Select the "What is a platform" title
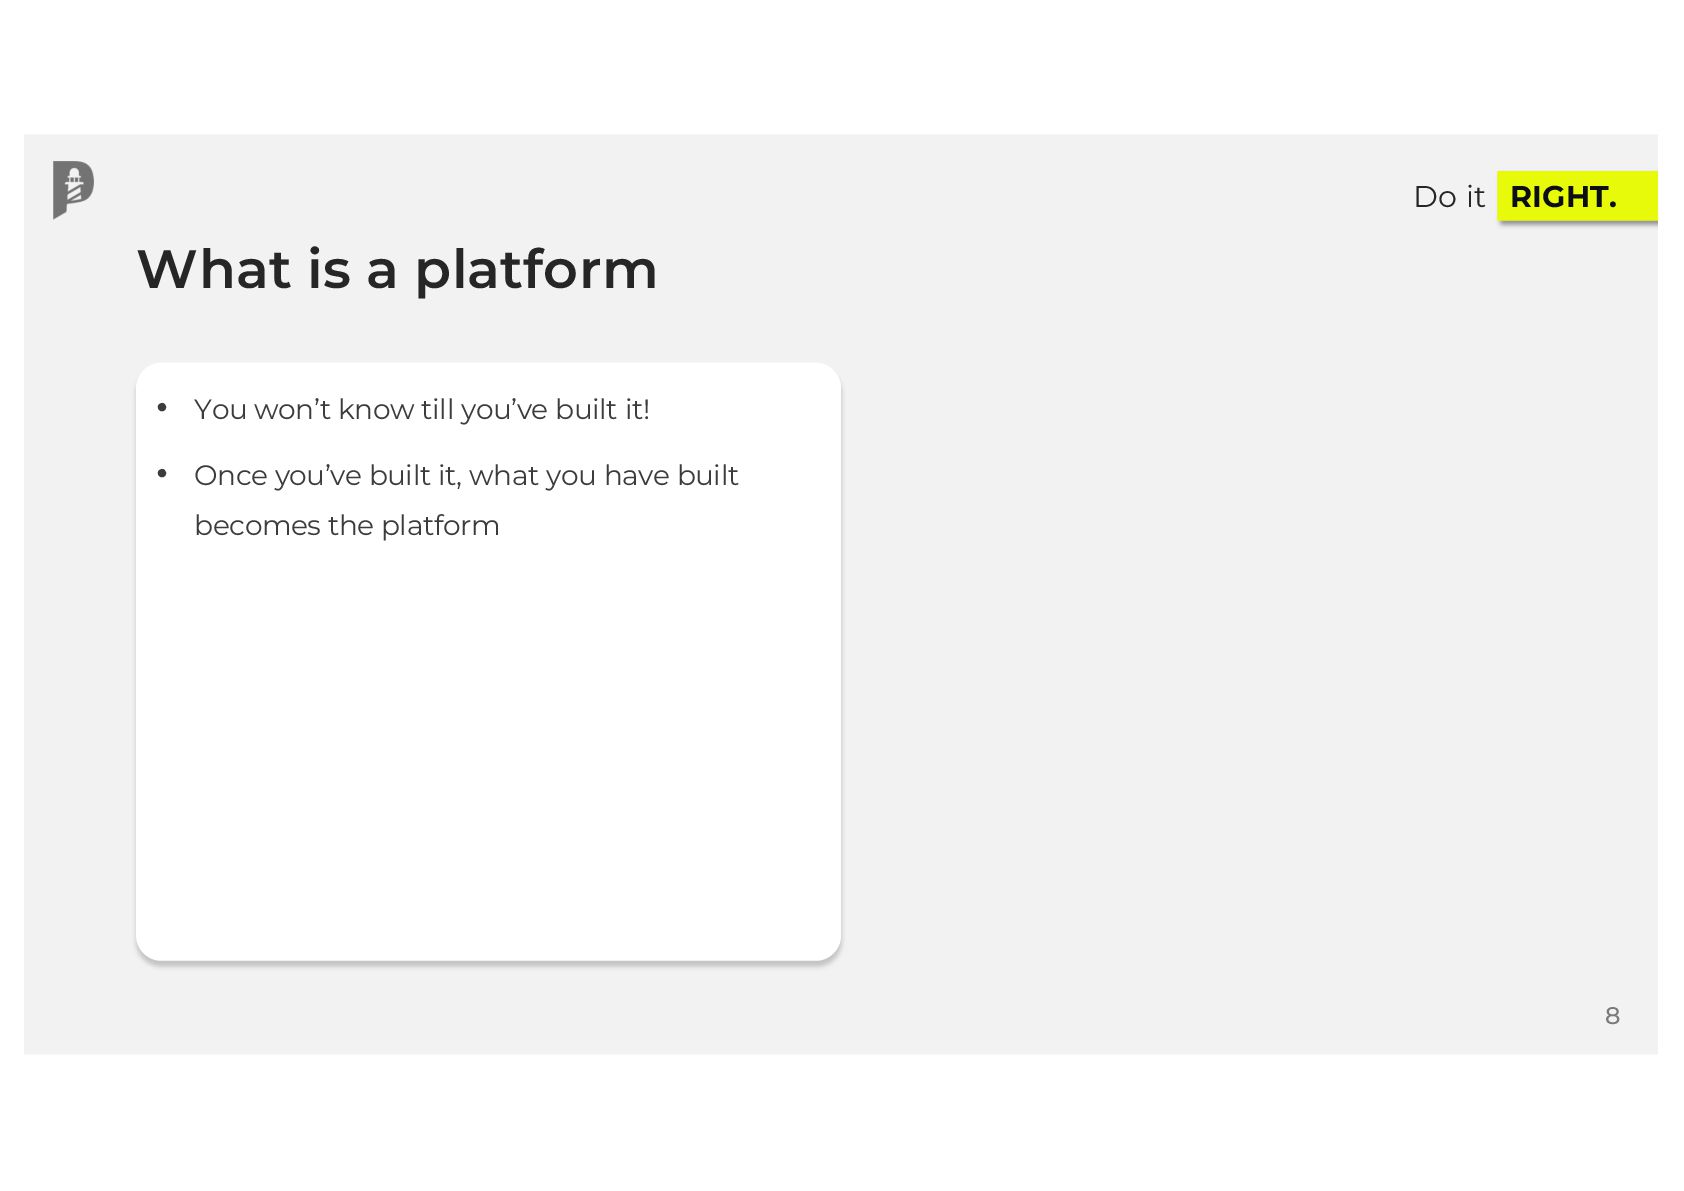The width and height of the screenshot is (1684, 1191). pyautogui.click(x=397, y=269)
